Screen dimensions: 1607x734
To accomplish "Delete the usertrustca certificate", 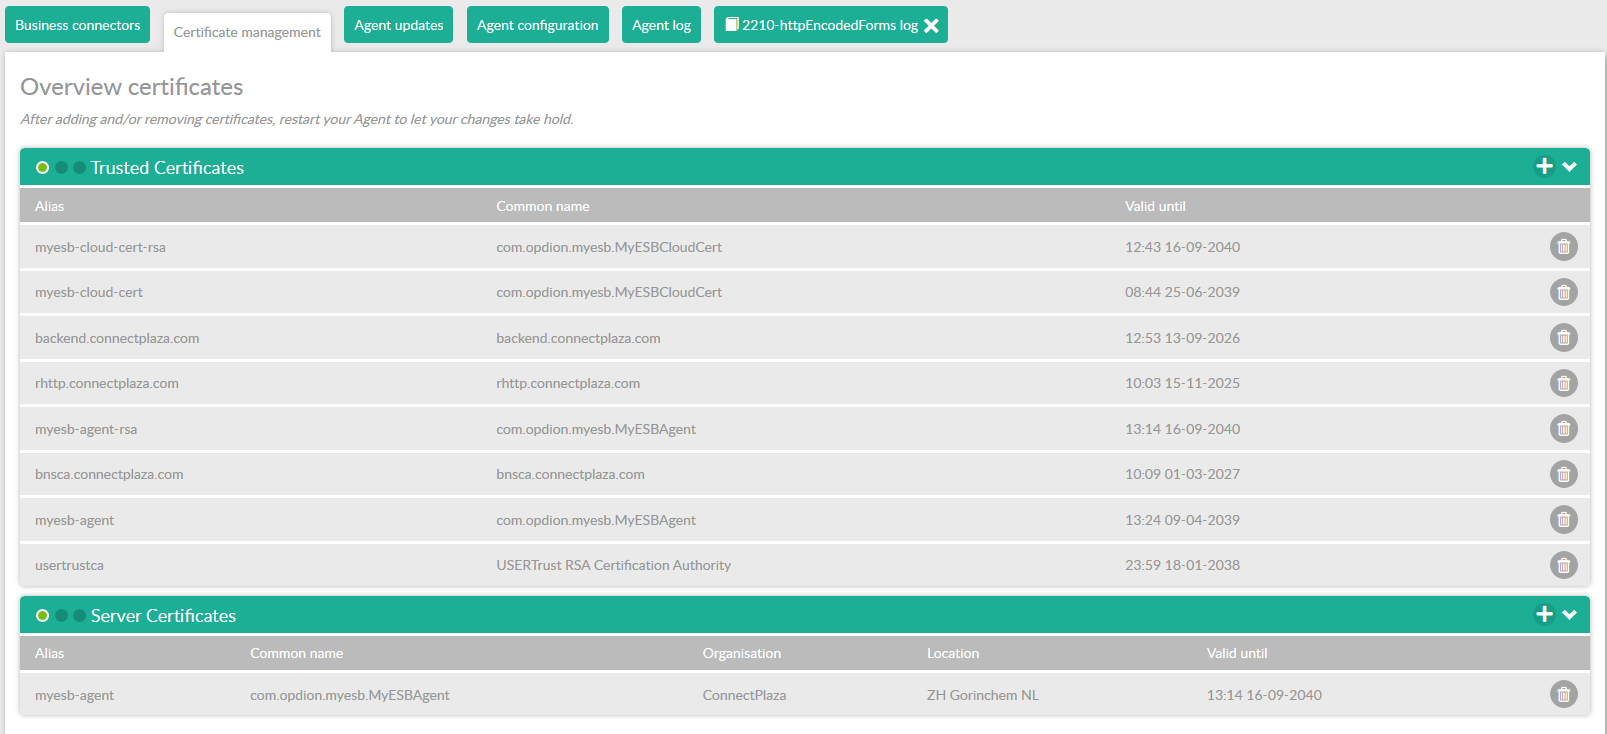I will (1563, 565).
